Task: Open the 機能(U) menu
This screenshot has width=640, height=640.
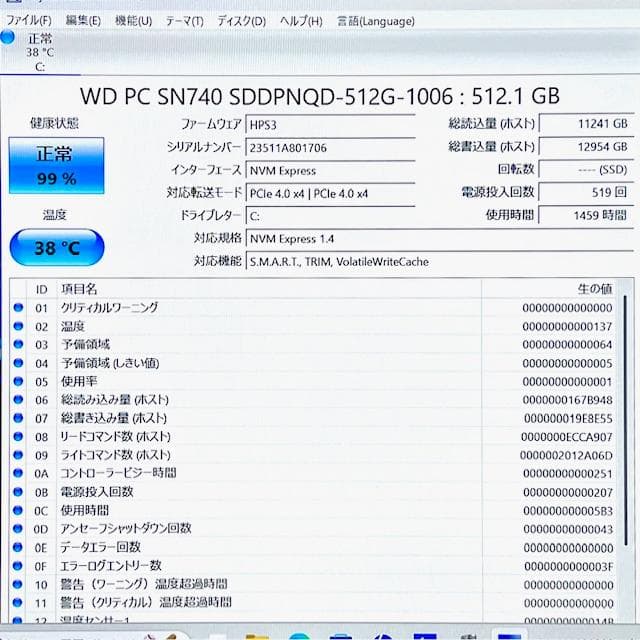Action: 133,20
